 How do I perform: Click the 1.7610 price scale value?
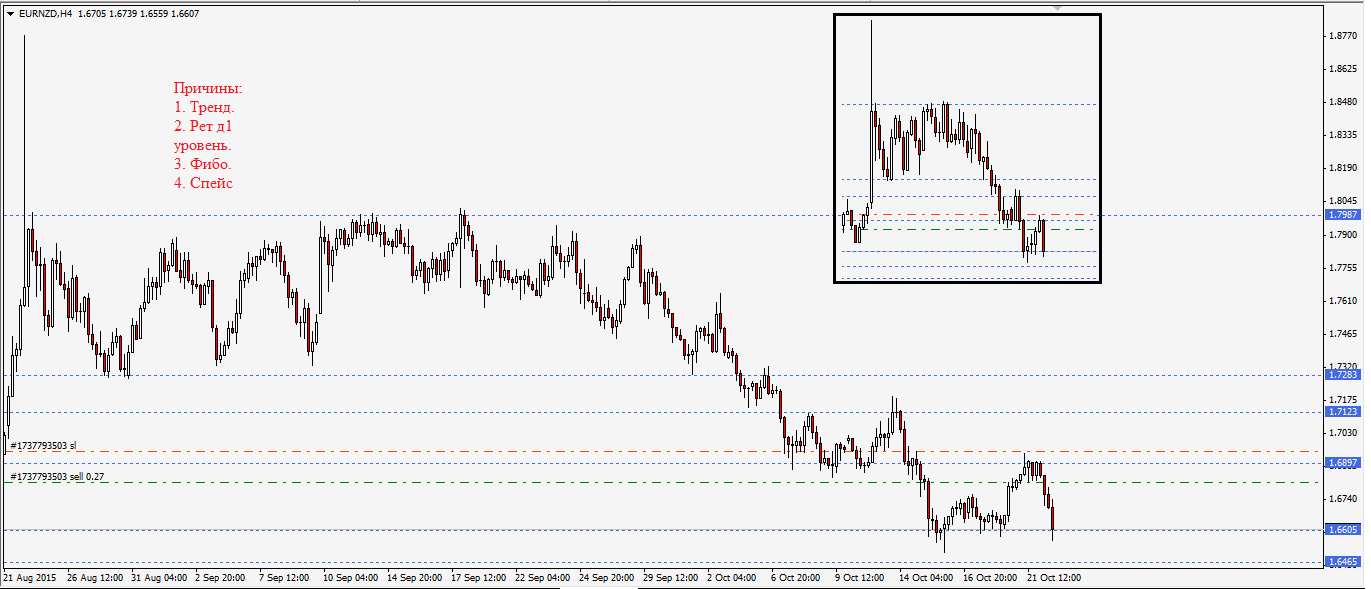tap(1341, 301)
